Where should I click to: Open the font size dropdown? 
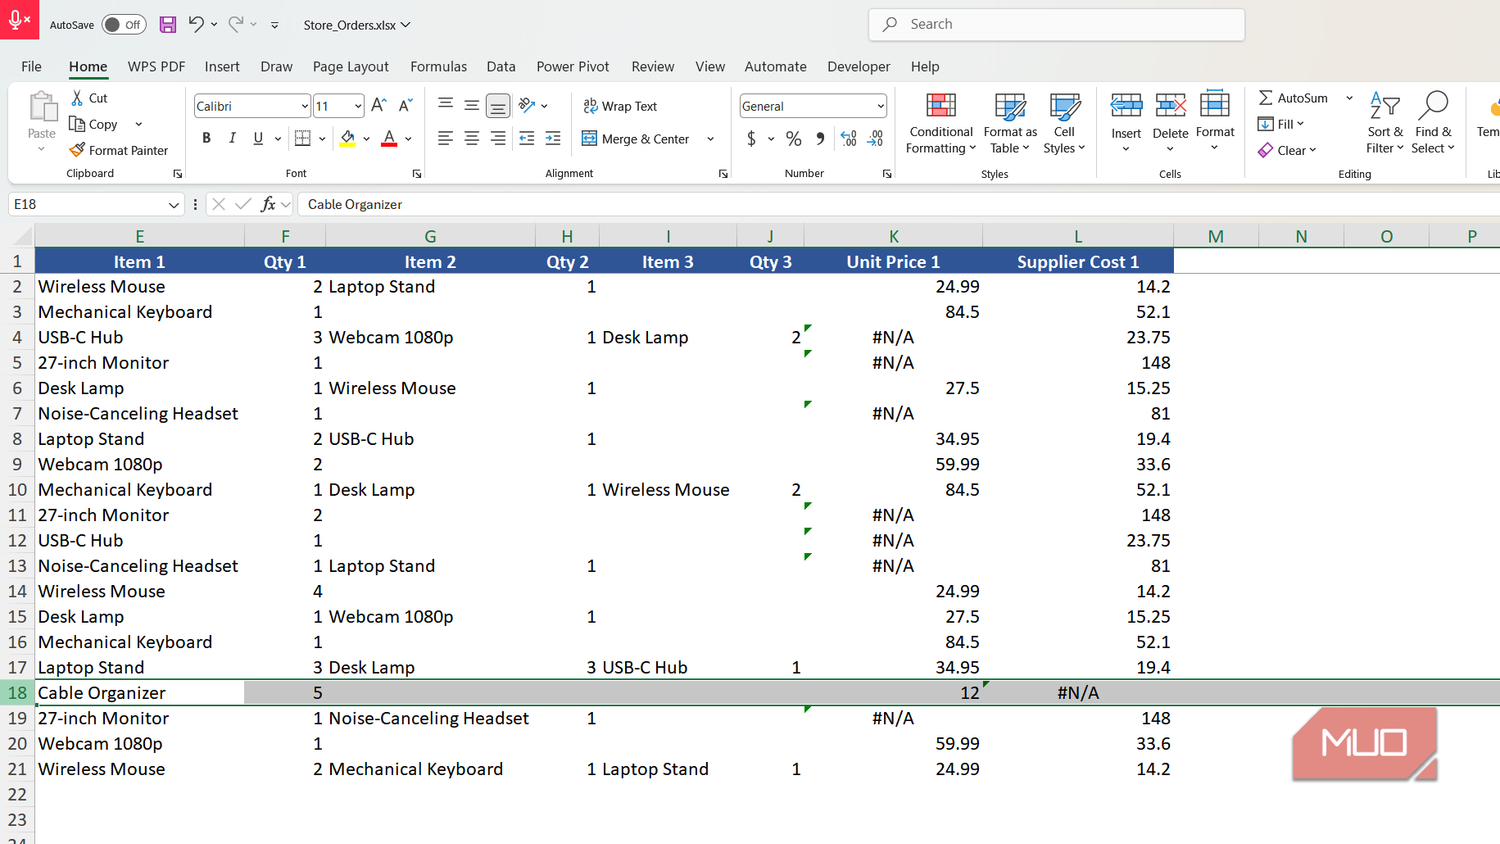[357, 106]
